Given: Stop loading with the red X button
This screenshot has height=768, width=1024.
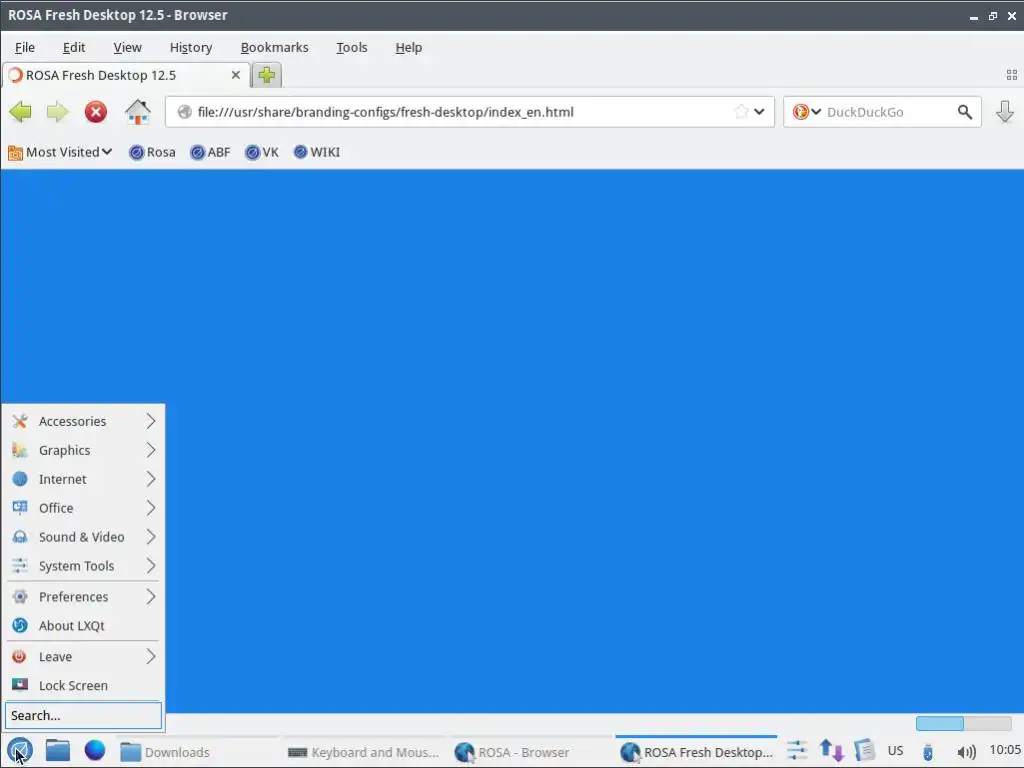Looking at the screenshot, I should (96, 112).
